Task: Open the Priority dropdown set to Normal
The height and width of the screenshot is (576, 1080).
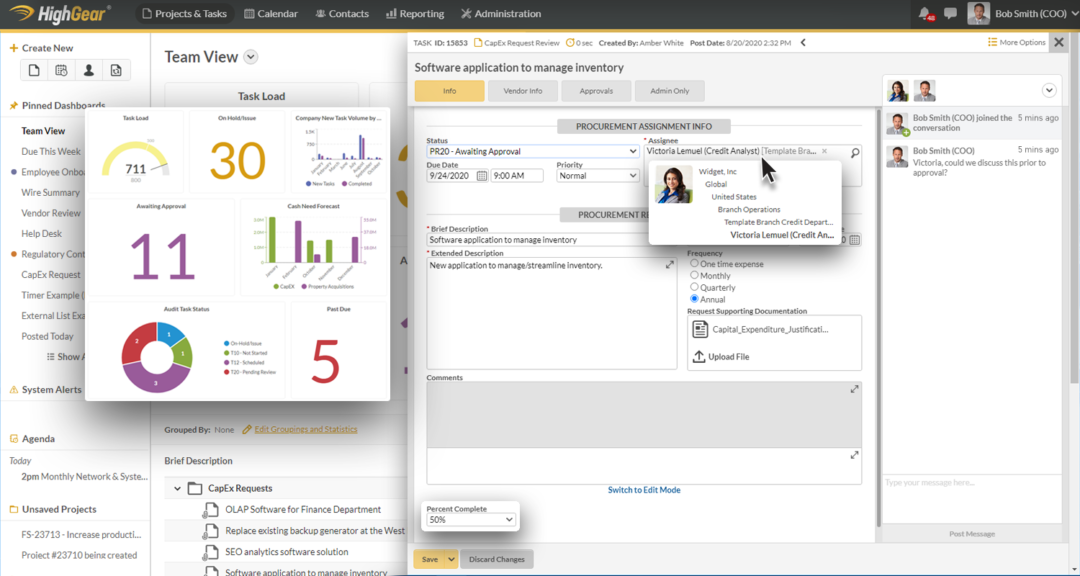Action: [598, 175]
